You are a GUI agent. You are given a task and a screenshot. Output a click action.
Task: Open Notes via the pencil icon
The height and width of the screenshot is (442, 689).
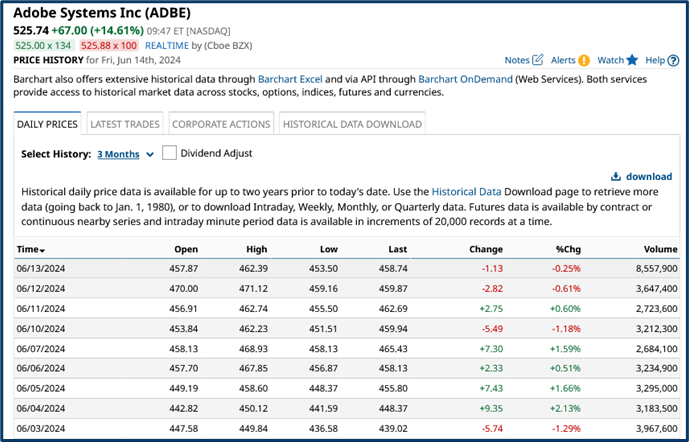[x=539, y=61]
